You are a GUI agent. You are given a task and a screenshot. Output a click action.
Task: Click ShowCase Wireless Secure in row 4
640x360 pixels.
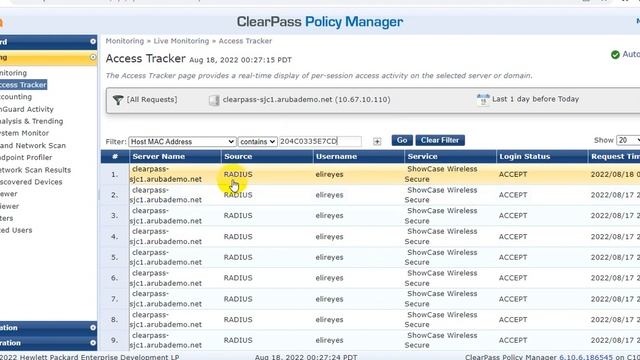click(441, 236)
